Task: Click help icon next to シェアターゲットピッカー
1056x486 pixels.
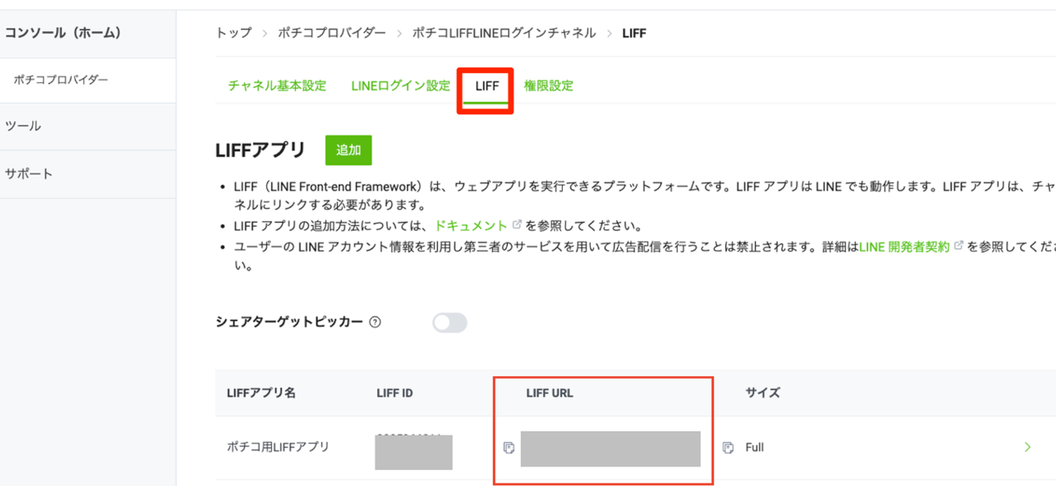Action: pos(376,322)
